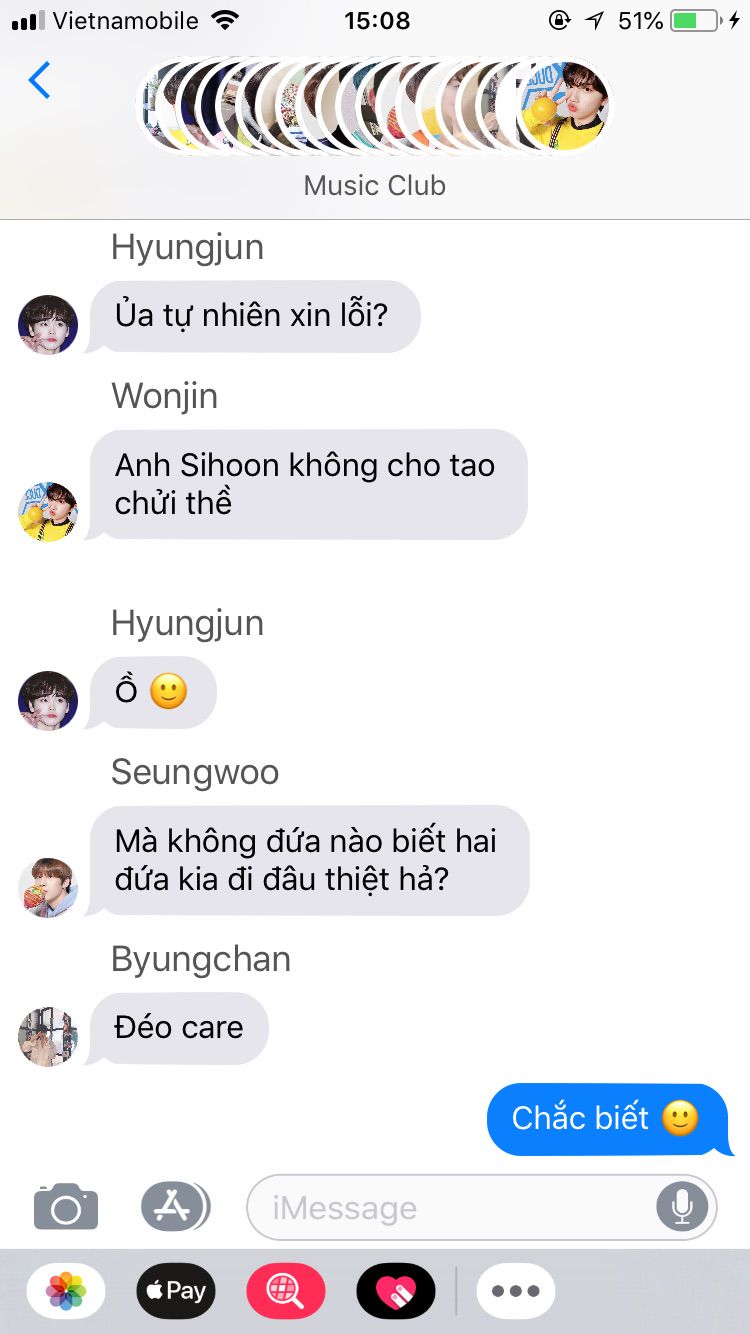Image resolution: width=750 pixels, height=1334 pixels.
Task: Select the 'Anh Sihoon không cho tao' message
Action: point(308,484)
